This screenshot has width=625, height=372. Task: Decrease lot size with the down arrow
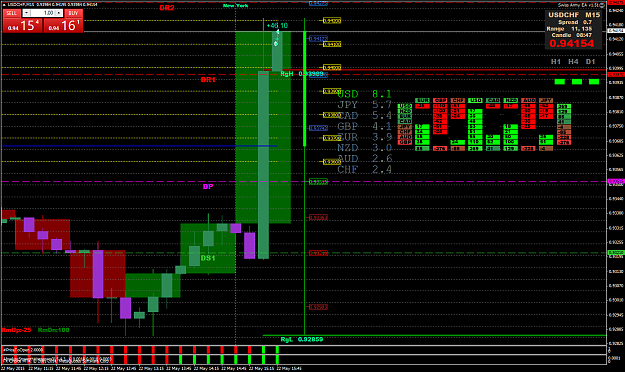click(26, 13)
